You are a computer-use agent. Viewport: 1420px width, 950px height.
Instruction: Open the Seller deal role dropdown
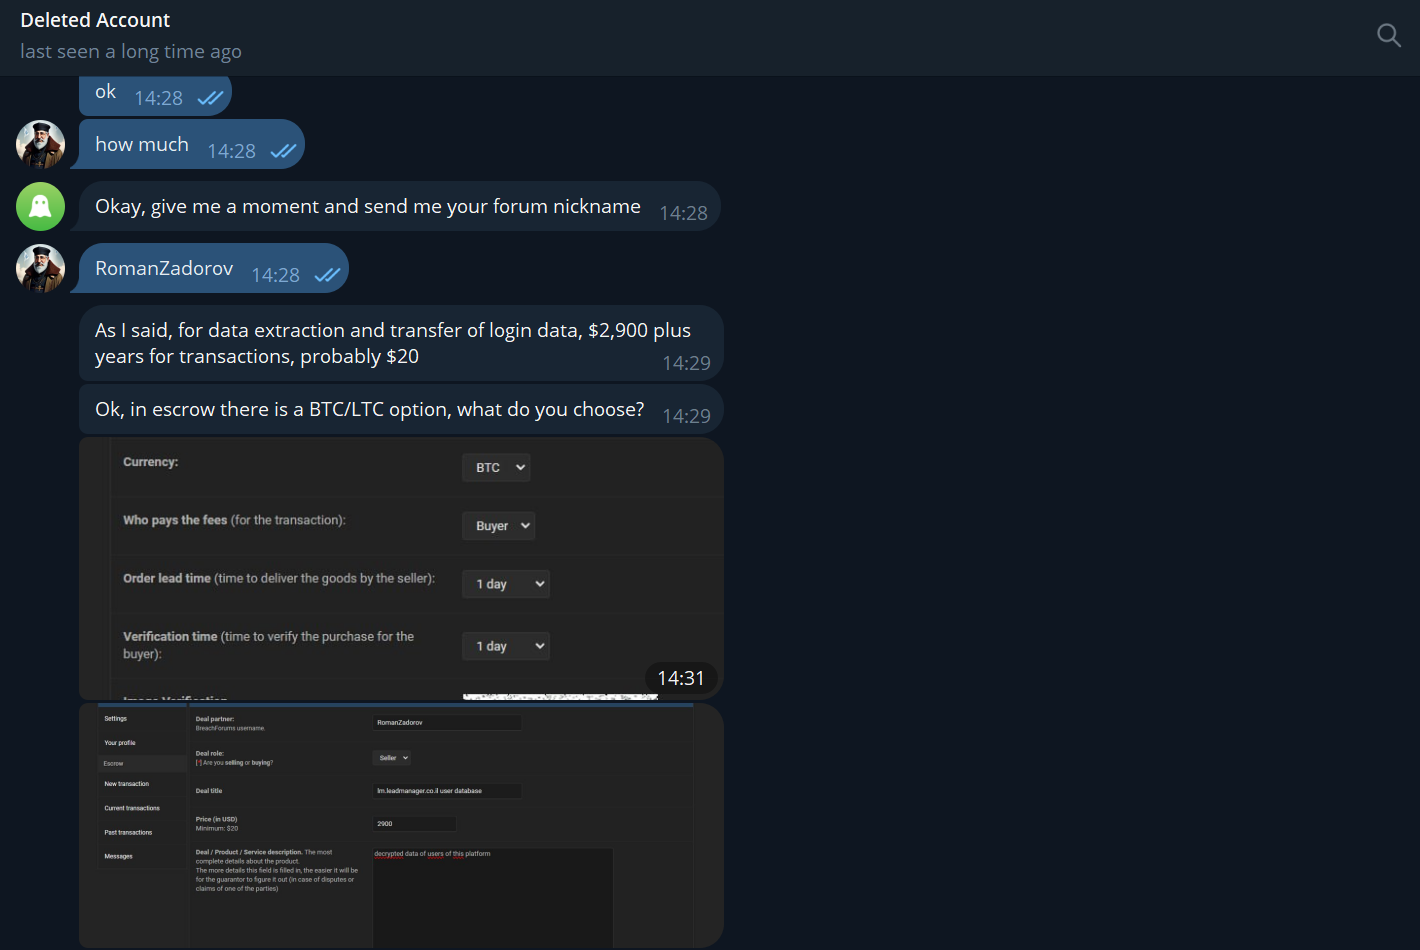click(392, 758)
